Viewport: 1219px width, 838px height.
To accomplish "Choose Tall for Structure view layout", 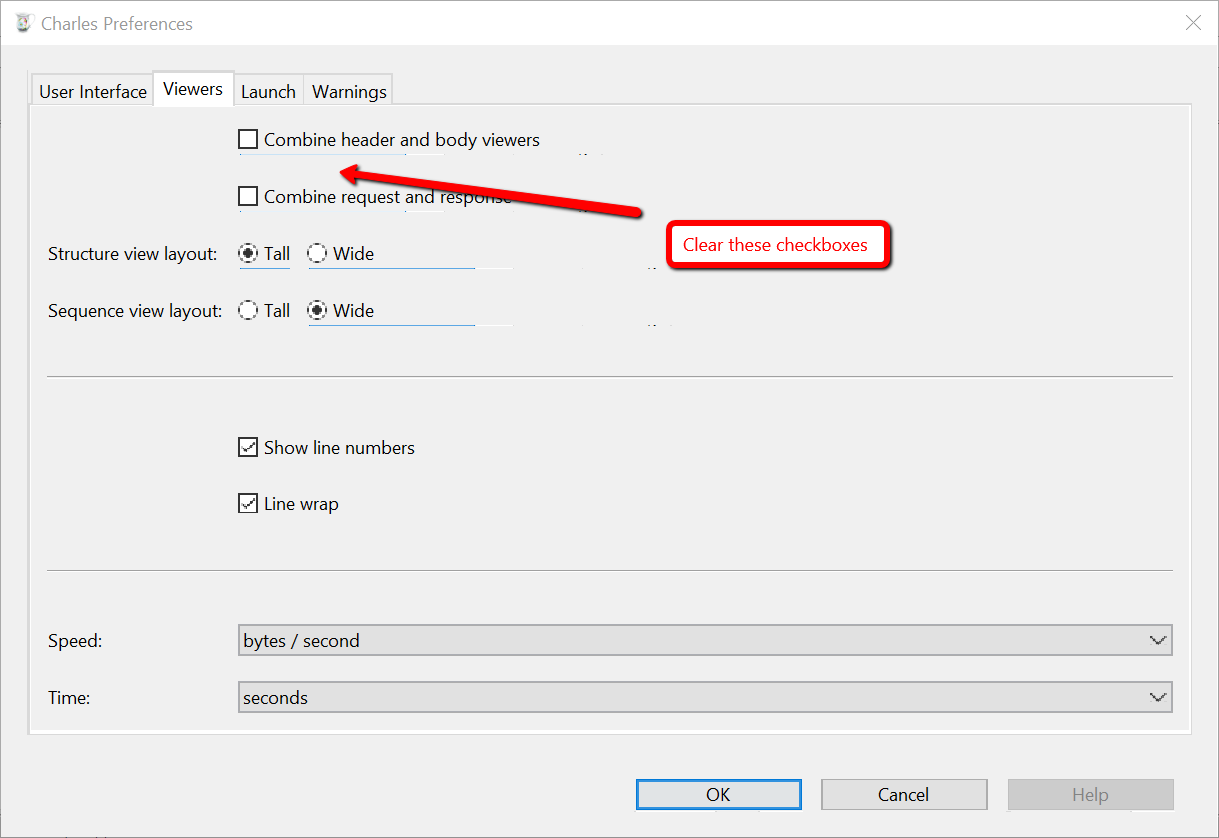I will click(248, 254).
